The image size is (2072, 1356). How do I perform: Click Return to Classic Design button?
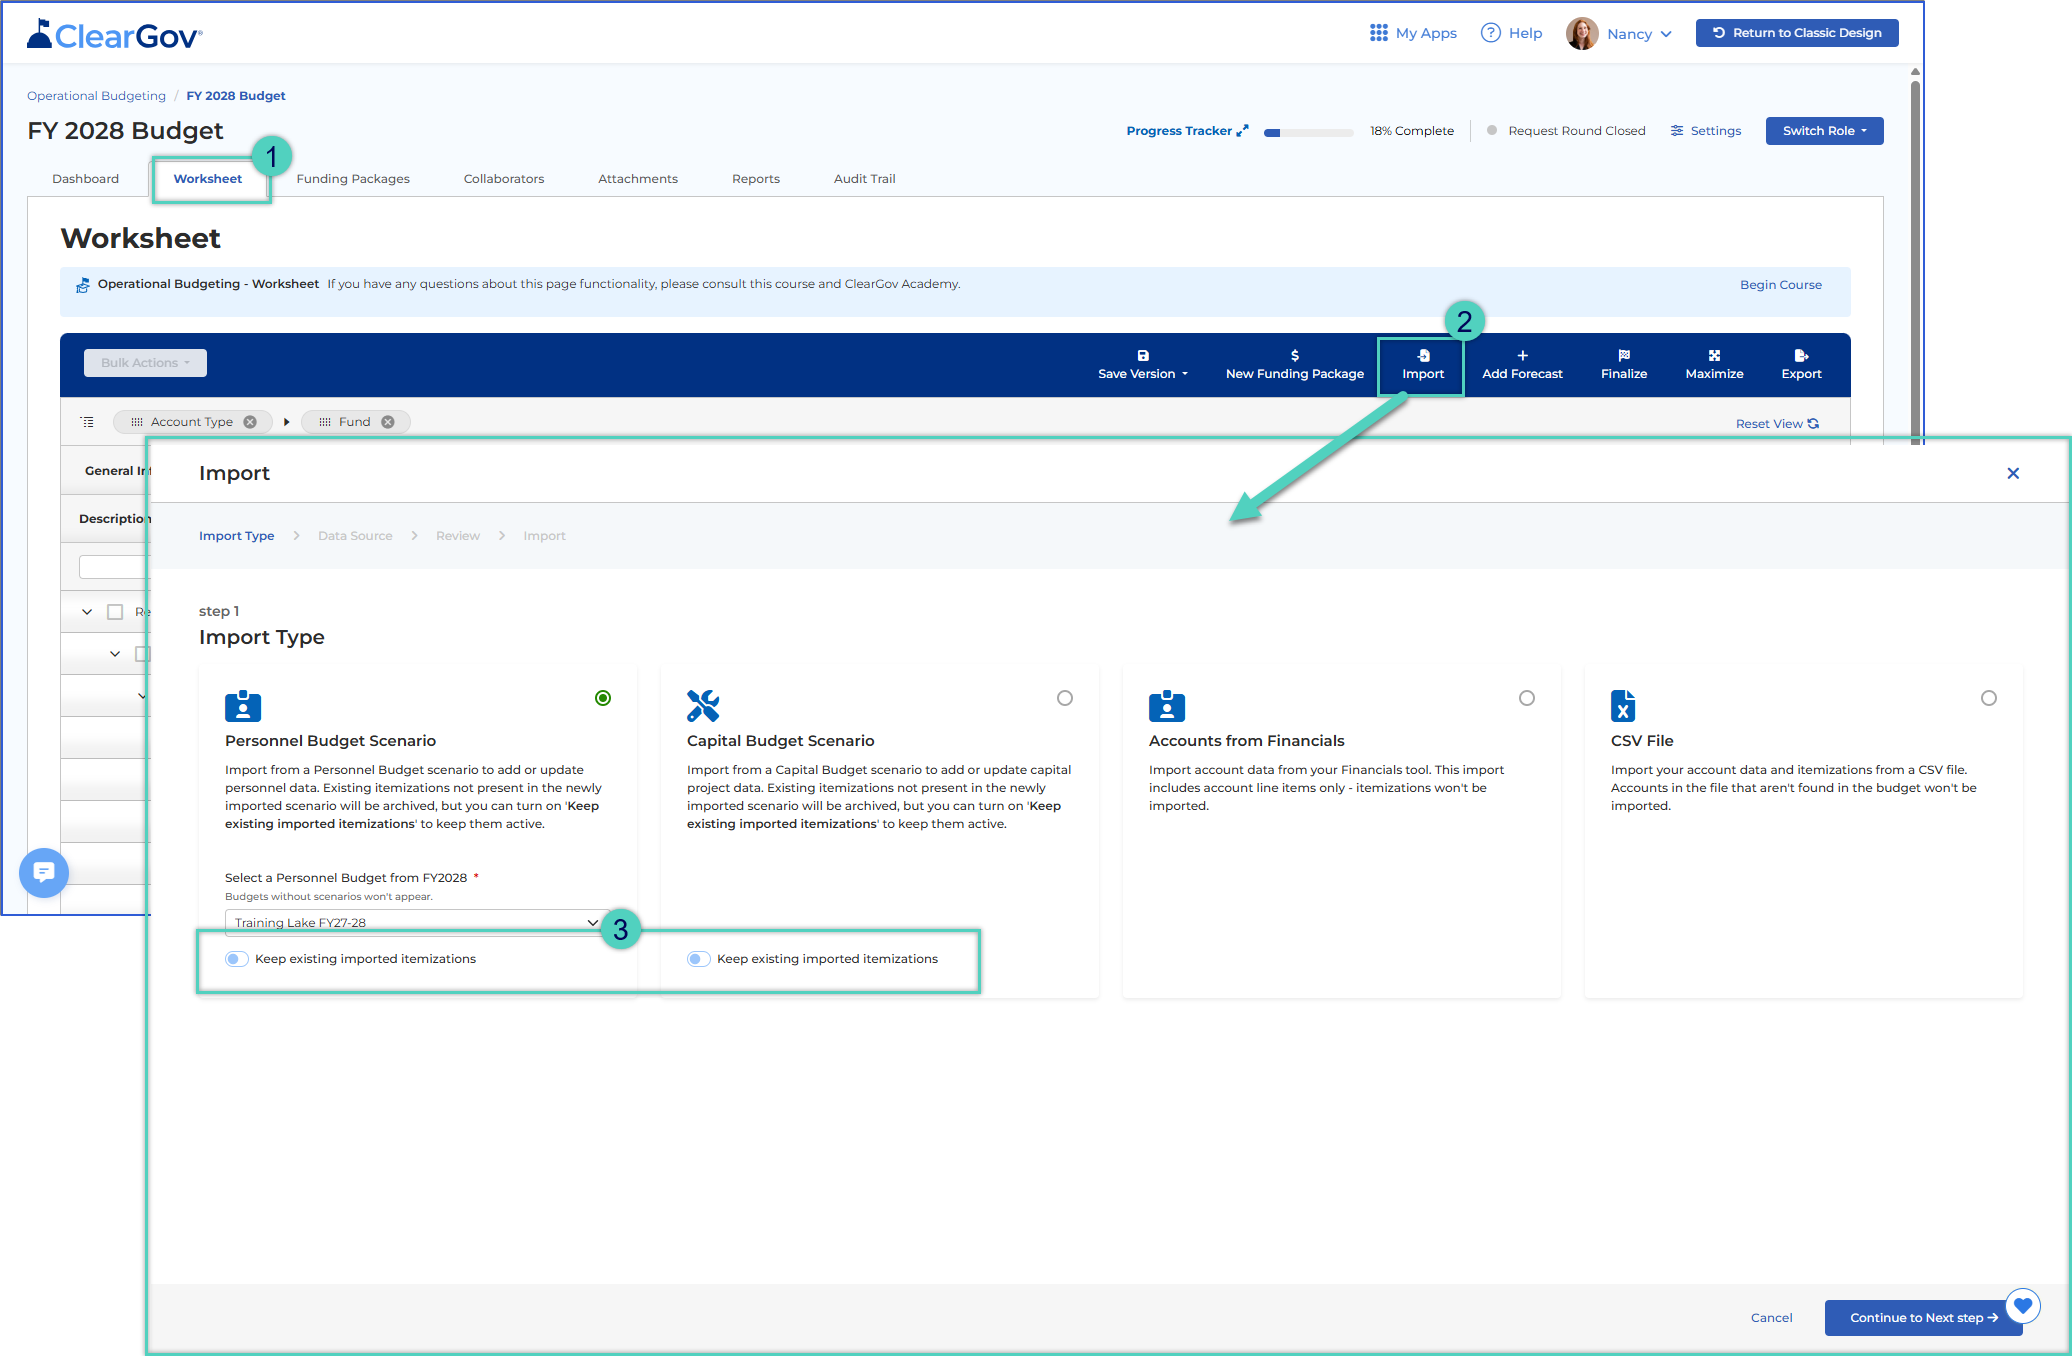(1797, 33)
